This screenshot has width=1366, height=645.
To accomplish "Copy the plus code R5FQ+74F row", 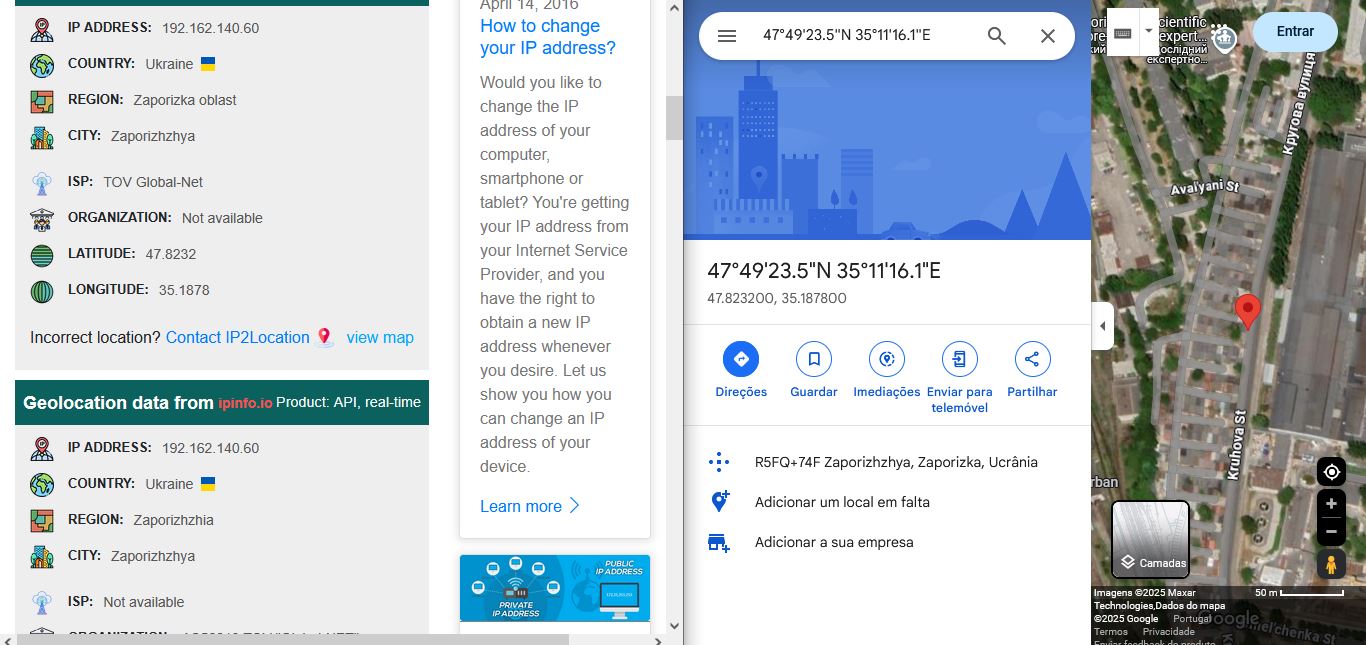I will point(887,462).
